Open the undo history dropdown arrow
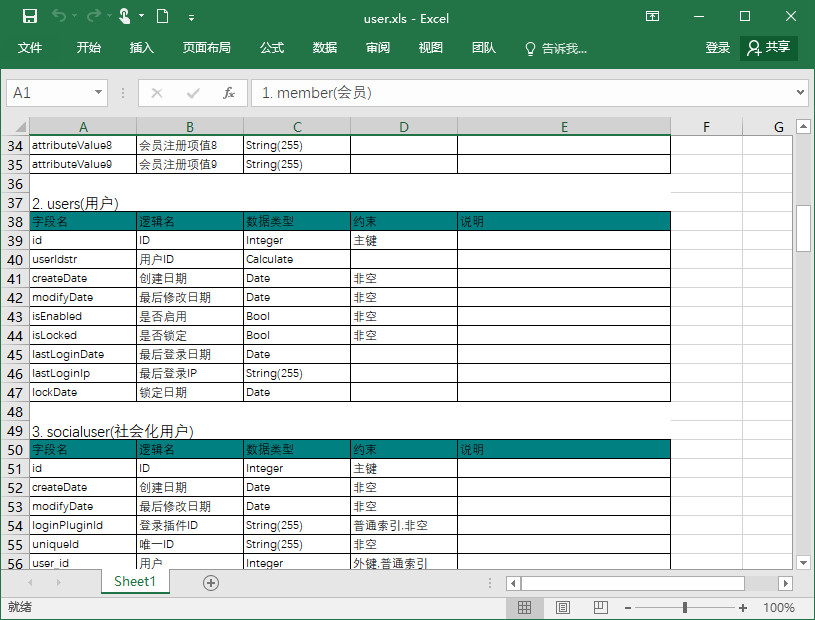Viewport: 815px width, 620px height. coord(74,17)
